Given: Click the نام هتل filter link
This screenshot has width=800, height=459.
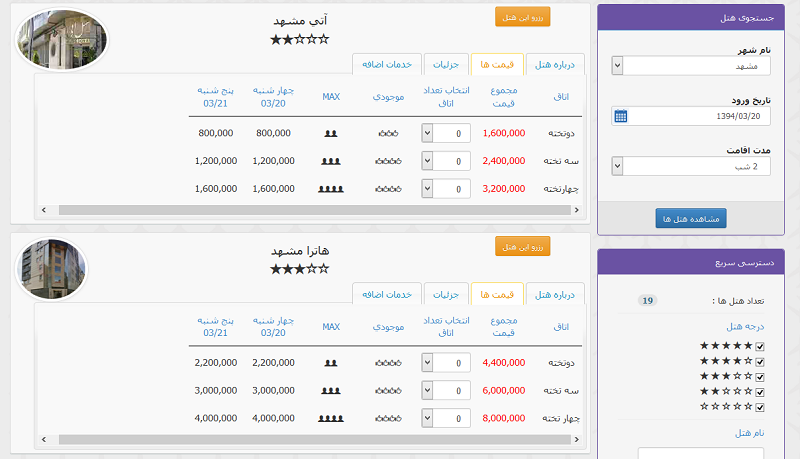Looking at the screenshot, I should click(x=749, y=433).
